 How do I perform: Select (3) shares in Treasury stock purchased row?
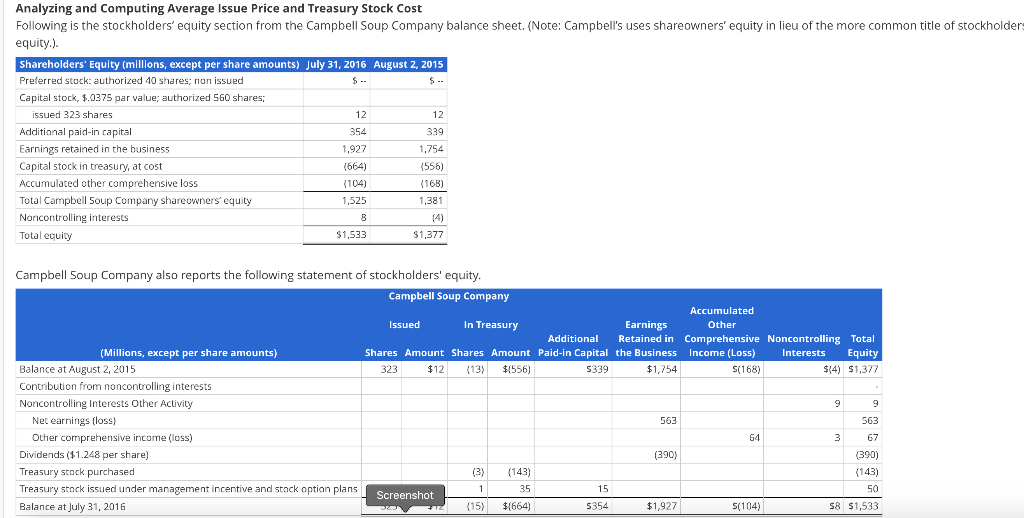[477, 471]
